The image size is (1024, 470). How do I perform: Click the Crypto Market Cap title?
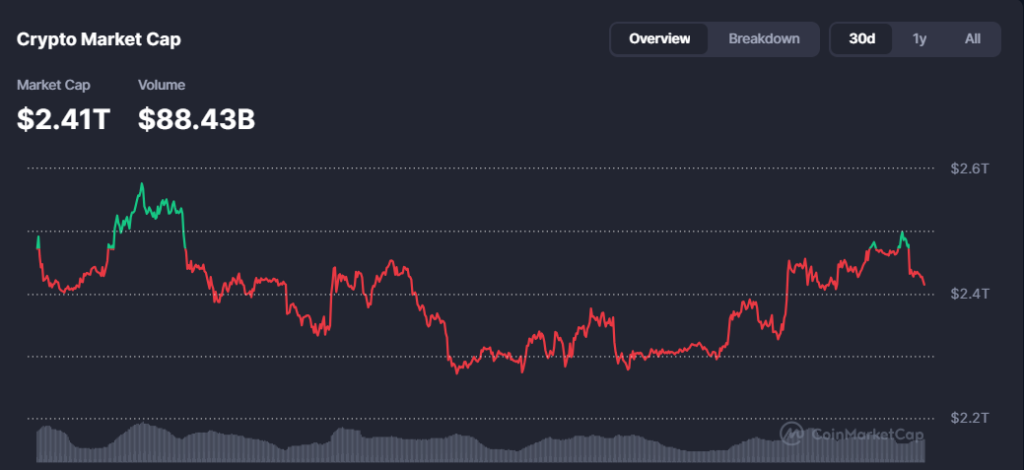(x=99, y=40)
